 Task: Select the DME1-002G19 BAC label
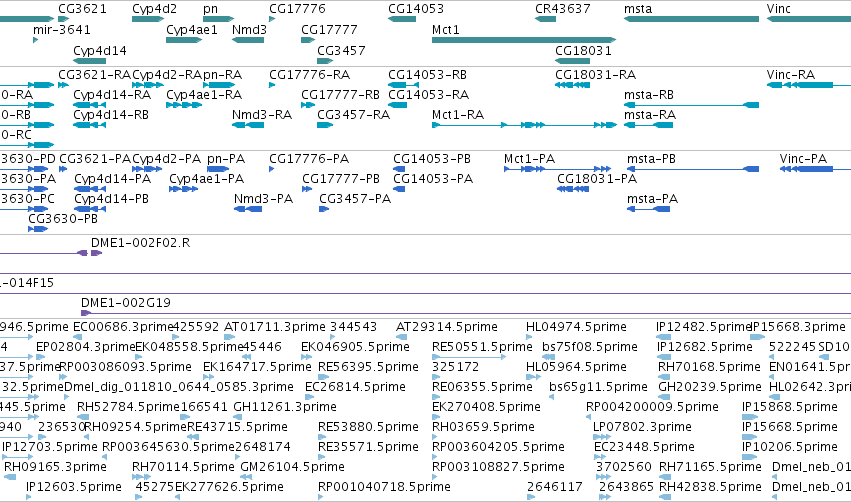(125, 302)
